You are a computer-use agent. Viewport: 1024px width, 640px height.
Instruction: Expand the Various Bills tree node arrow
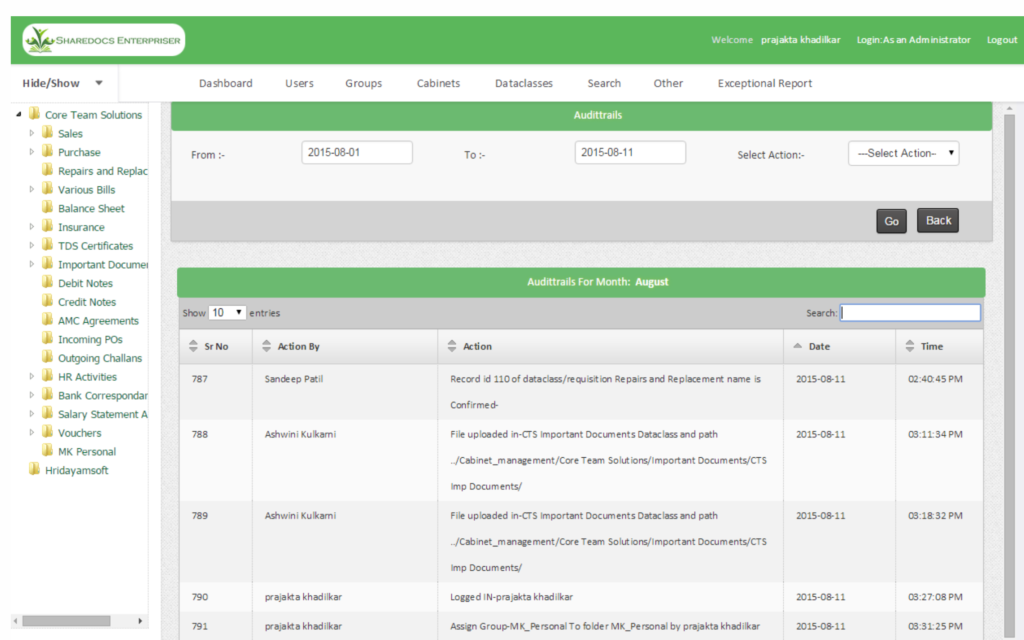click(x=31, y=189)
